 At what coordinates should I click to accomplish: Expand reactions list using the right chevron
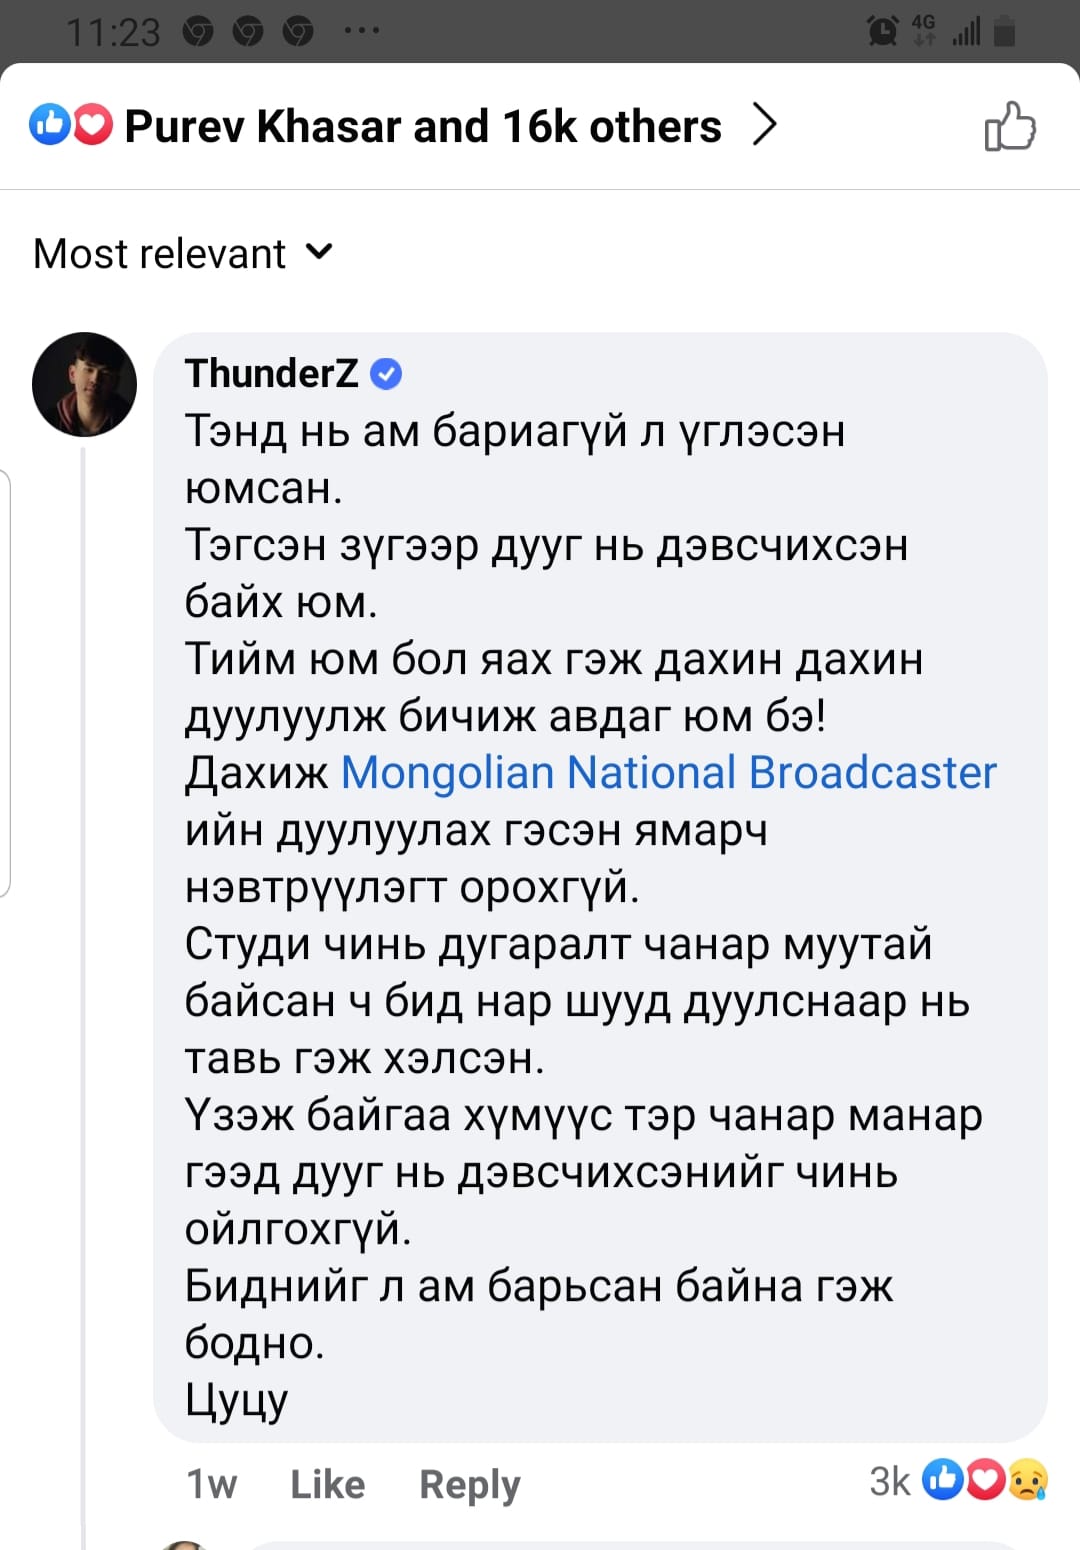point(764,125)
